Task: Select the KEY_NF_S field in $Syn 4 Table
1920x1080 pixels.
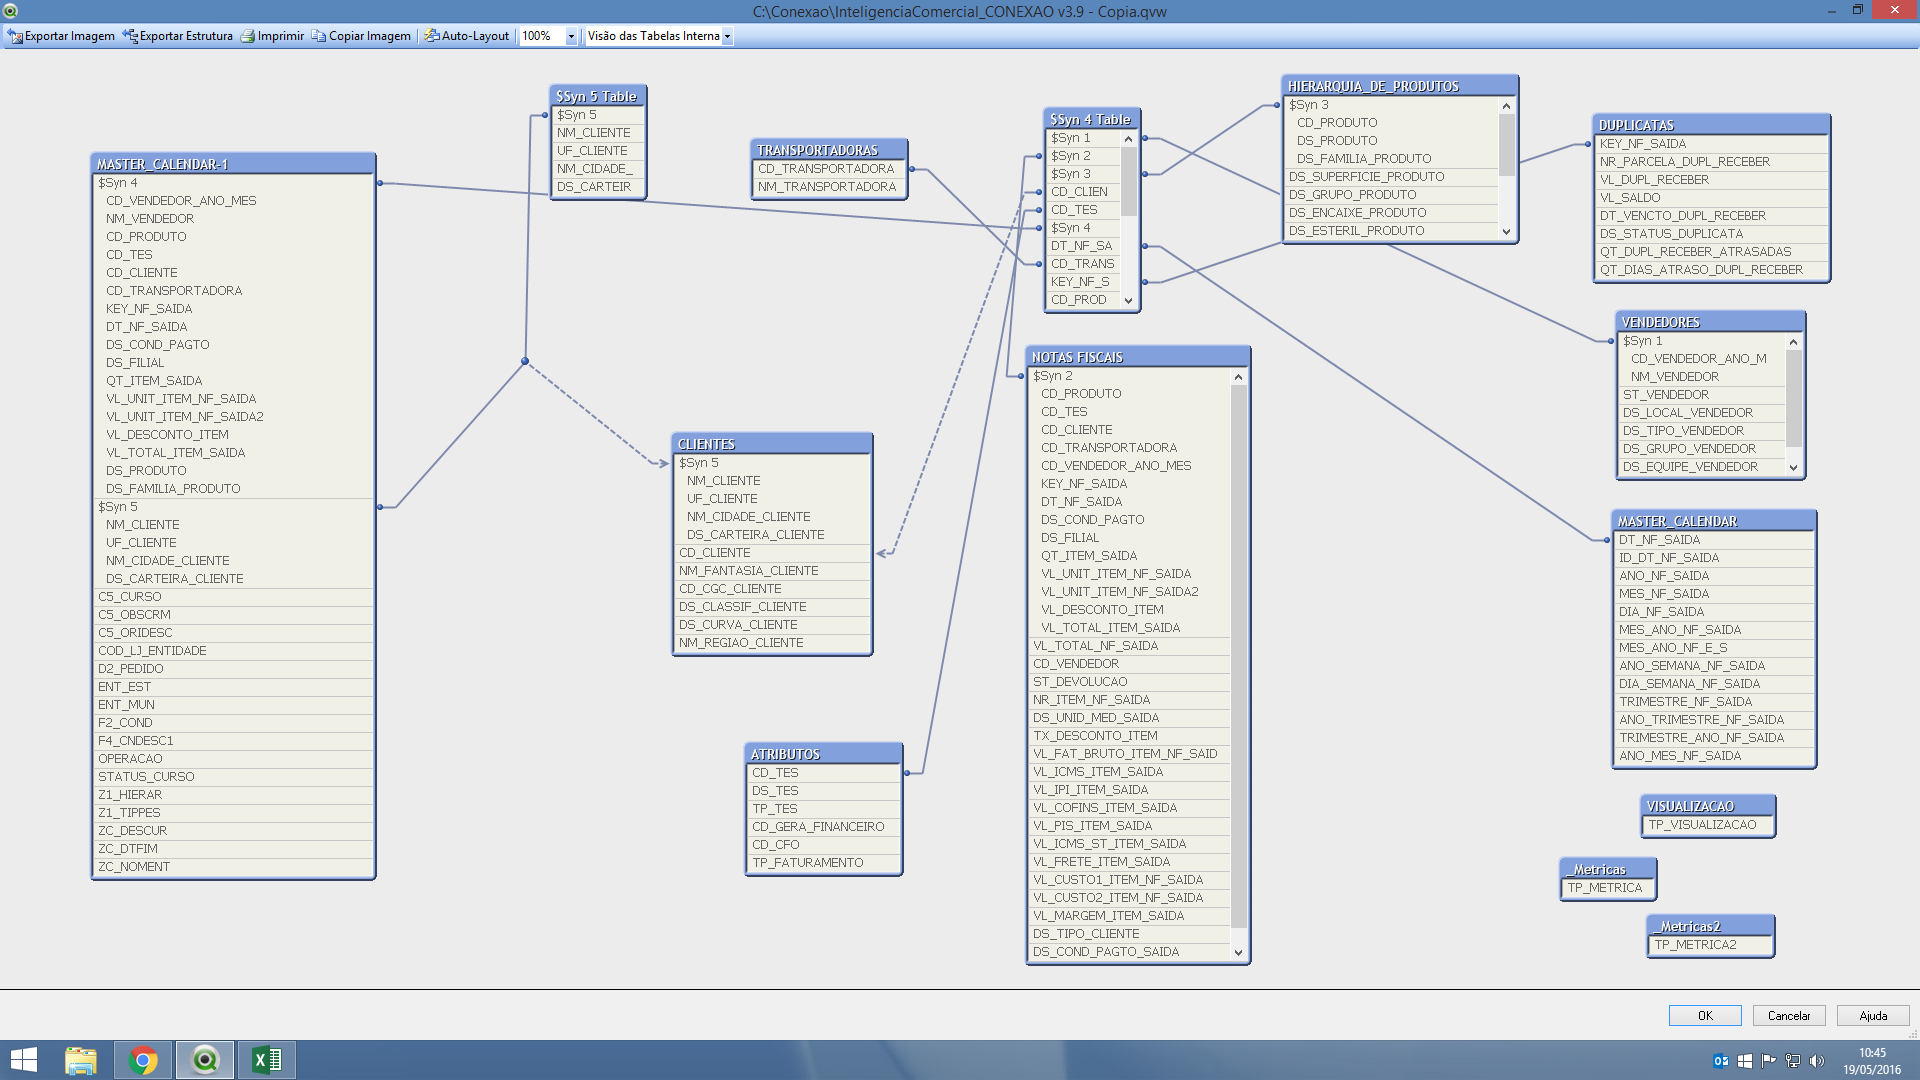Action: 1083,282
